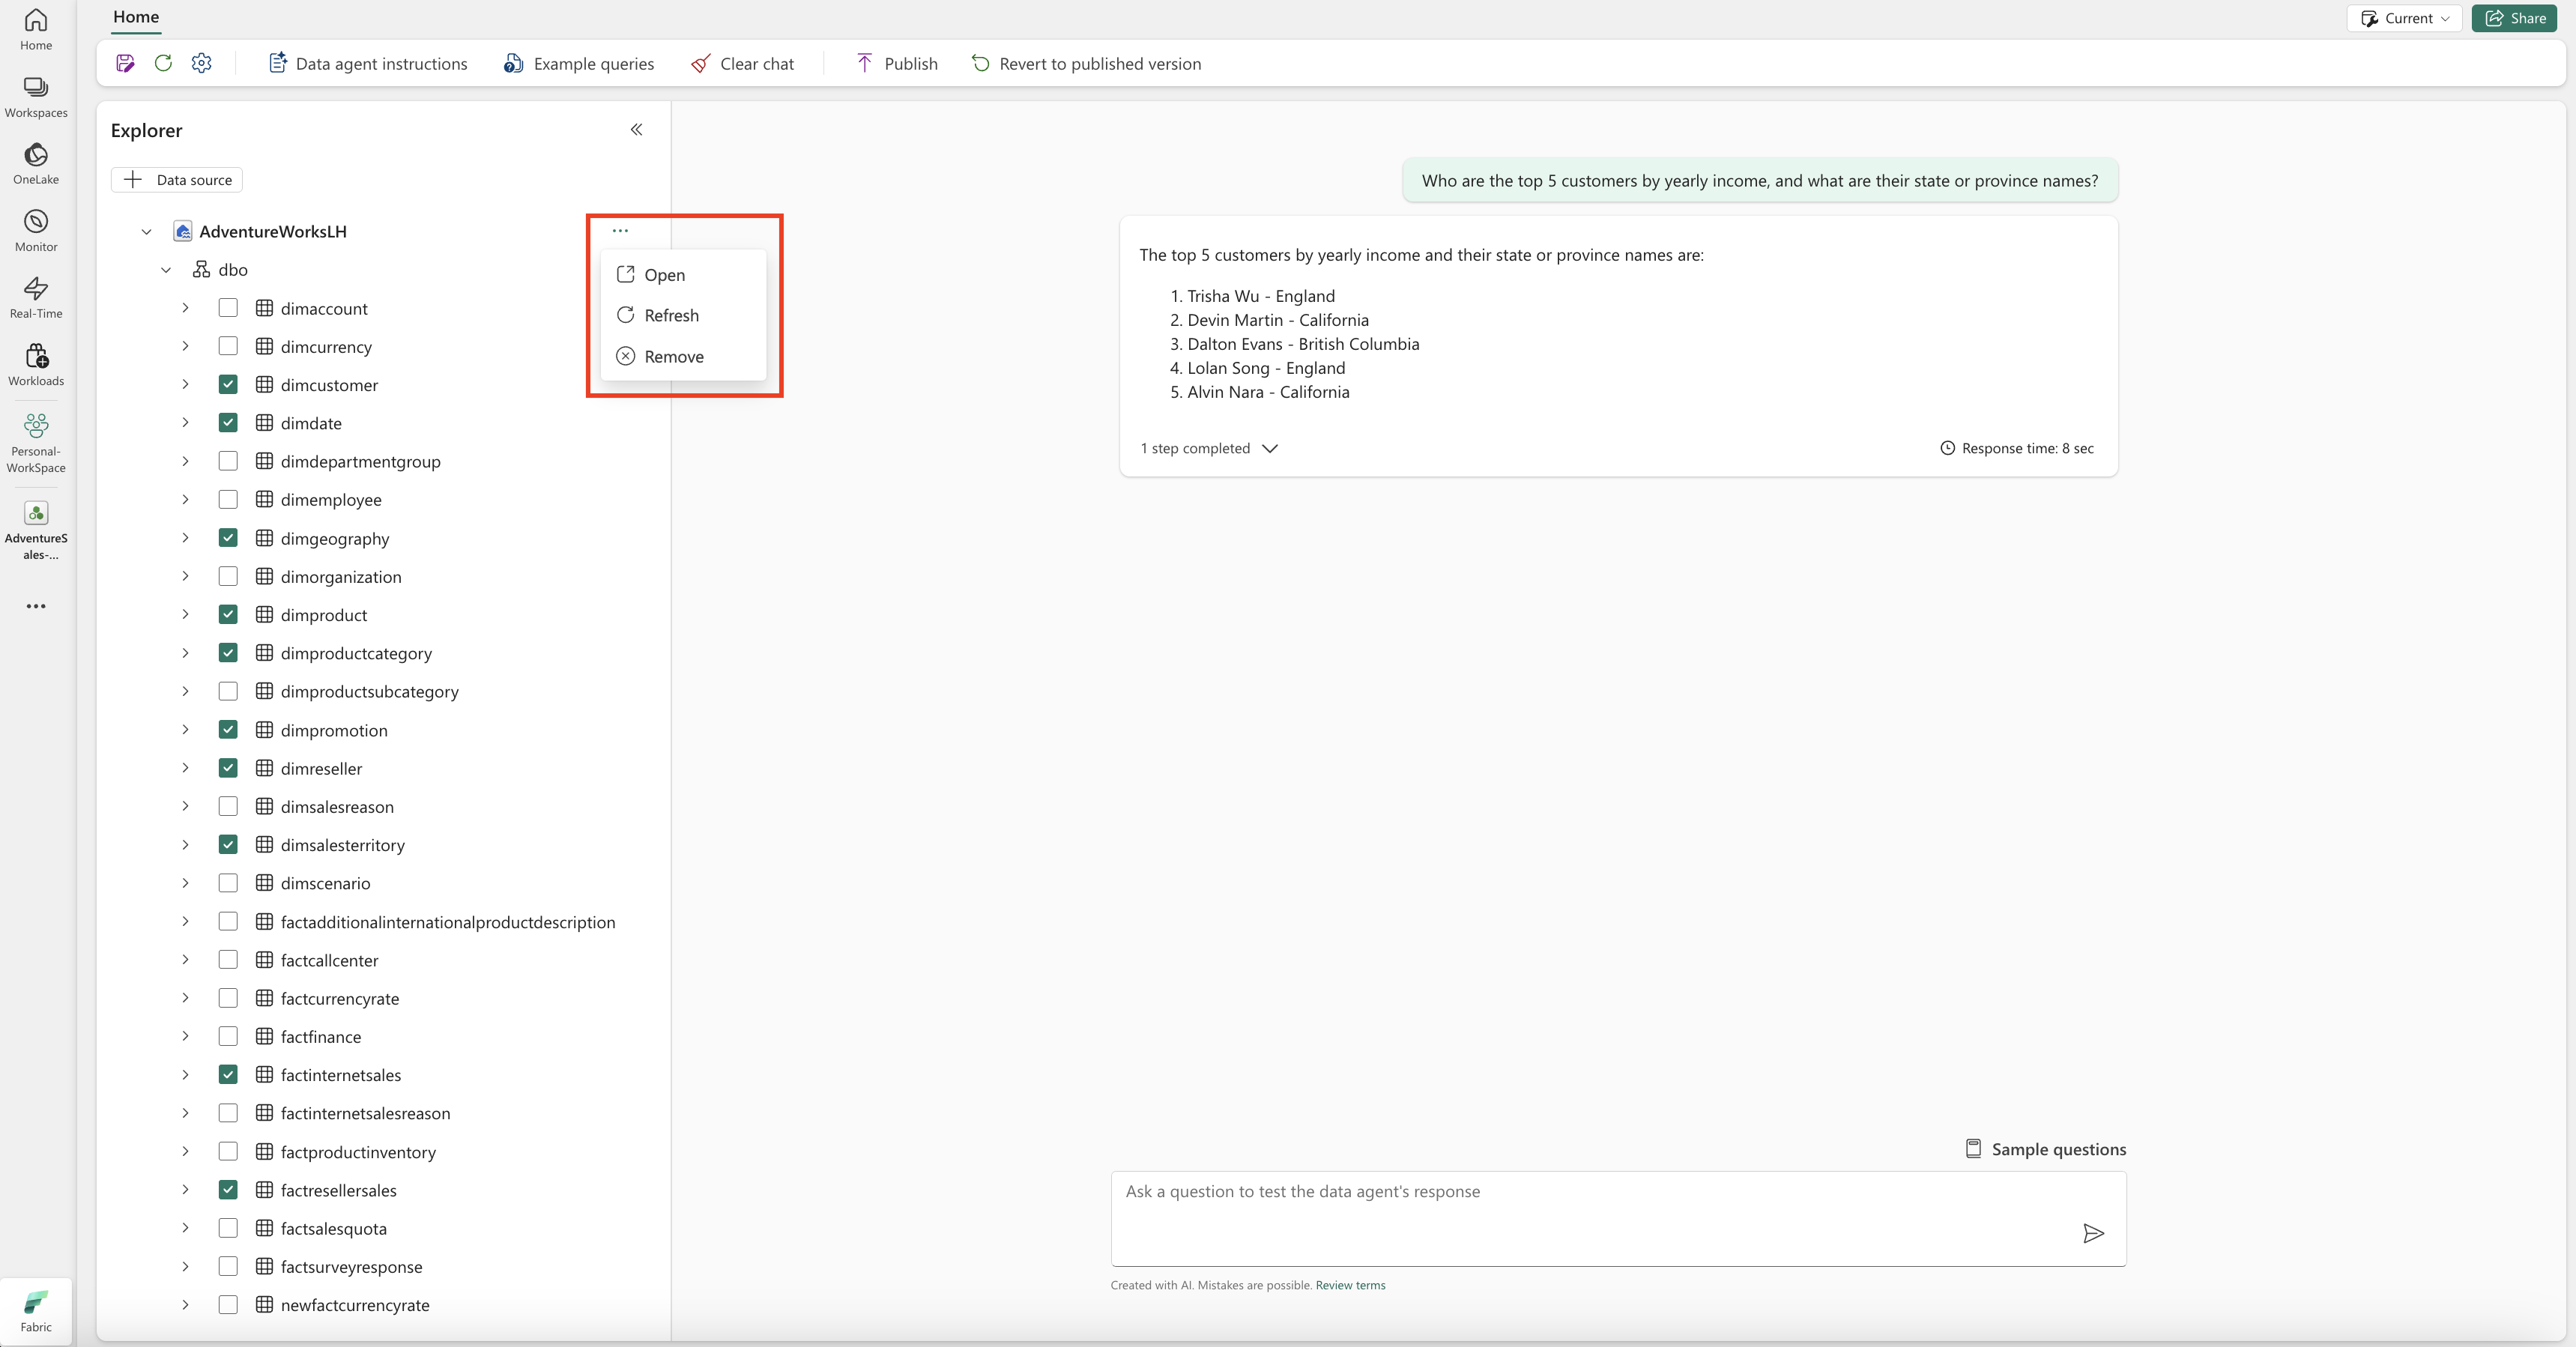Publish the data agent
The image size is (2576, 1347).
click(897, 63)
